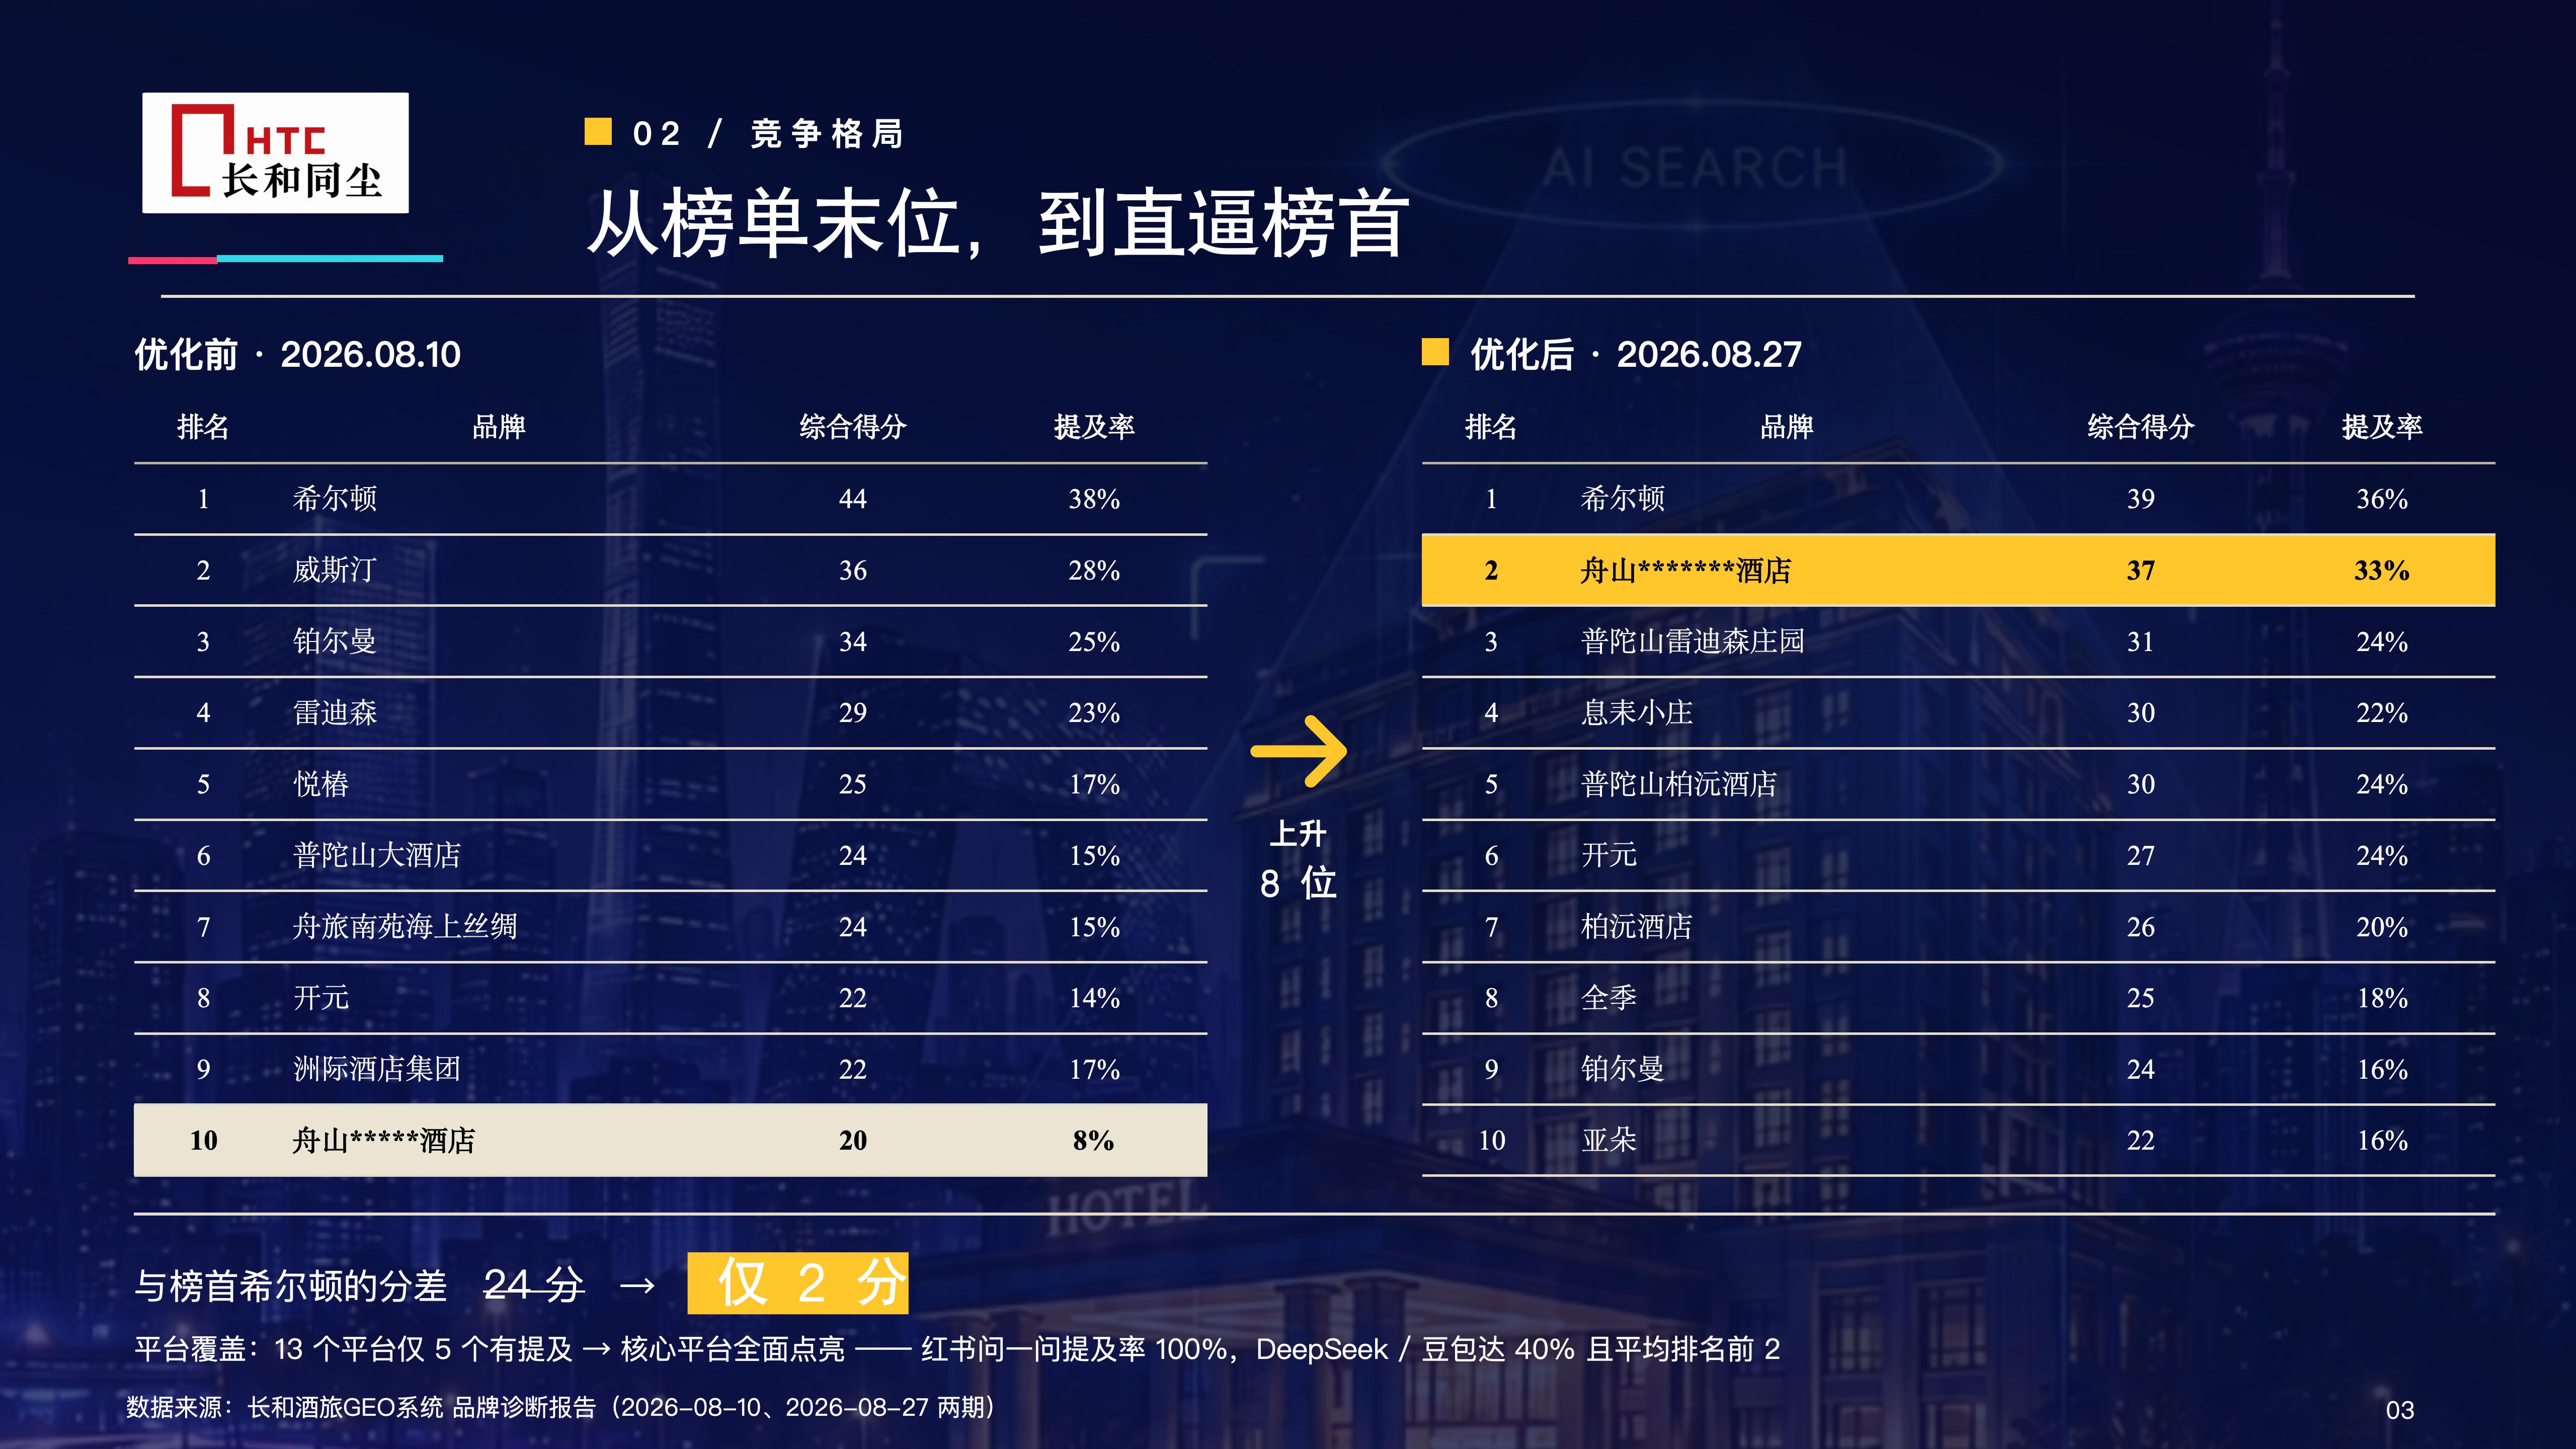This screenshot has height=1449, width=2576.
Task: Click 综合得分 header in before table
Action: pyautogui.click(x=853, y=427)
